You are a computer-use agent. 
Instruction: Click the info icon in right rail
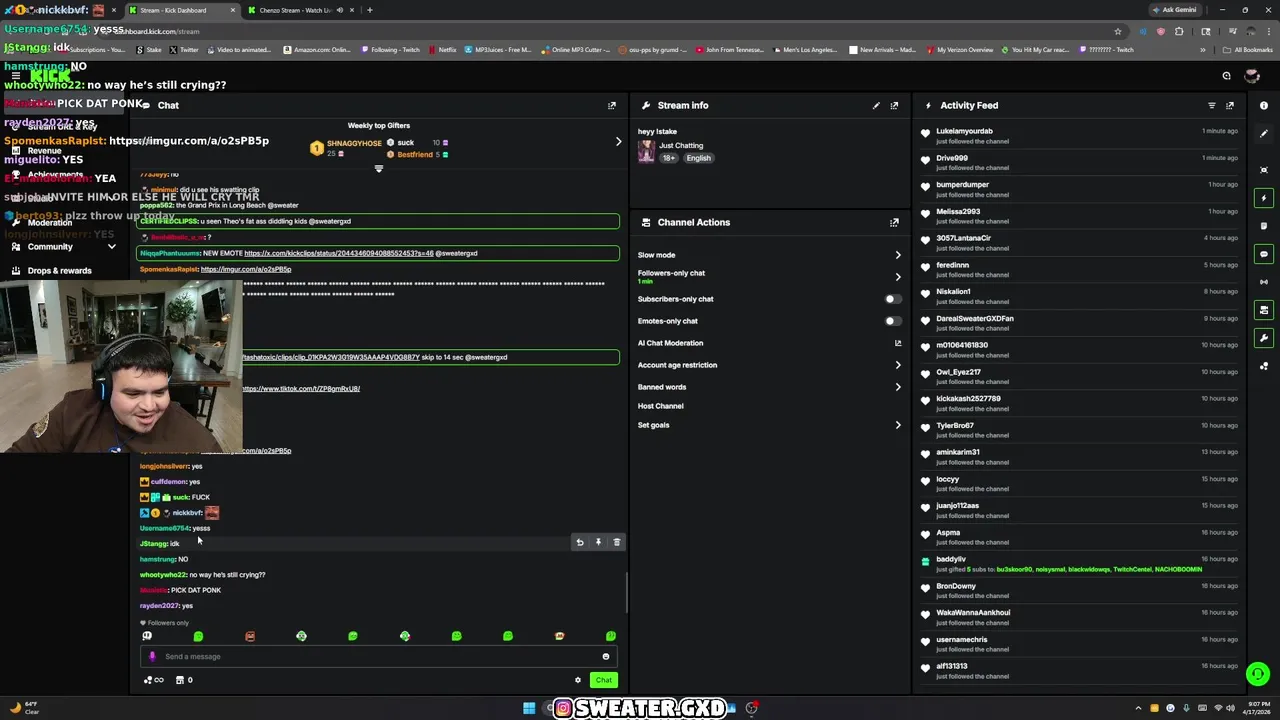1264,105
